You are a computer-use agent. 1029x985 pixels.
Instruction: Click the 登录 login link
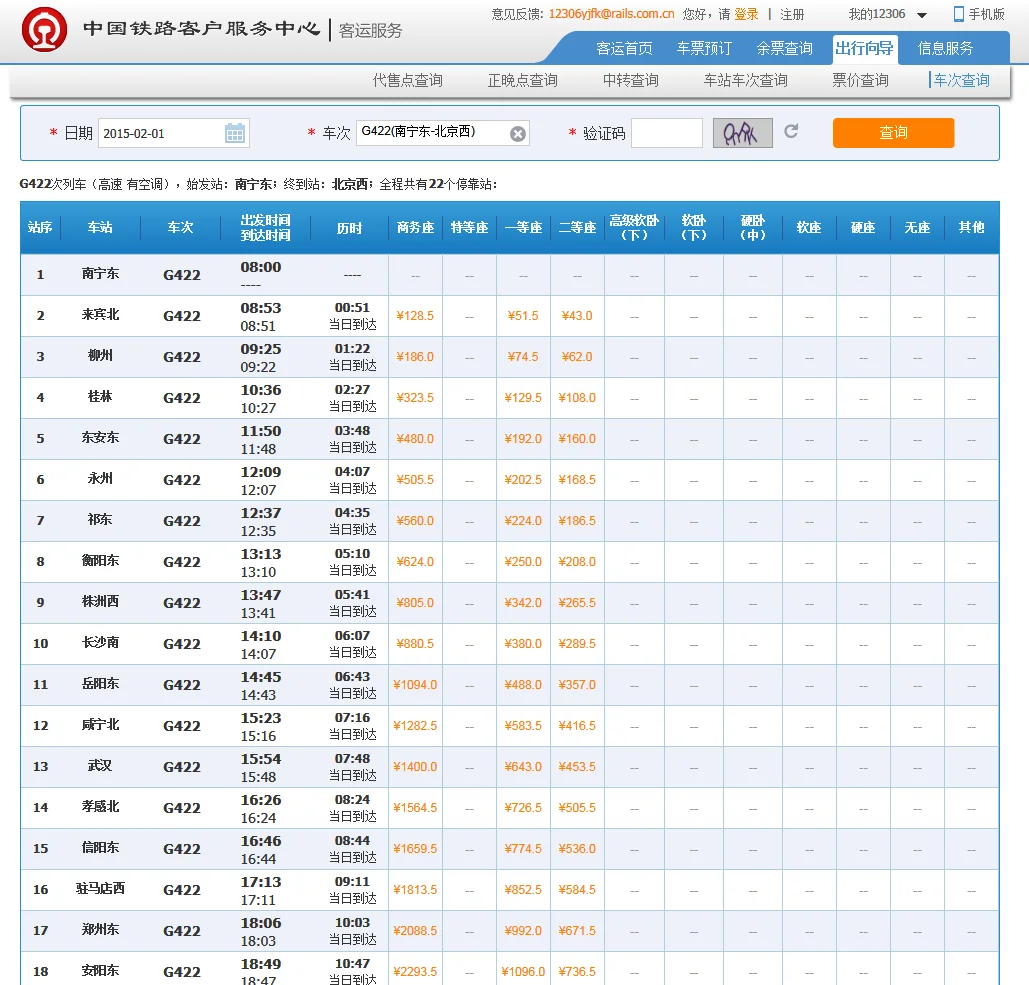pos(746,14)
